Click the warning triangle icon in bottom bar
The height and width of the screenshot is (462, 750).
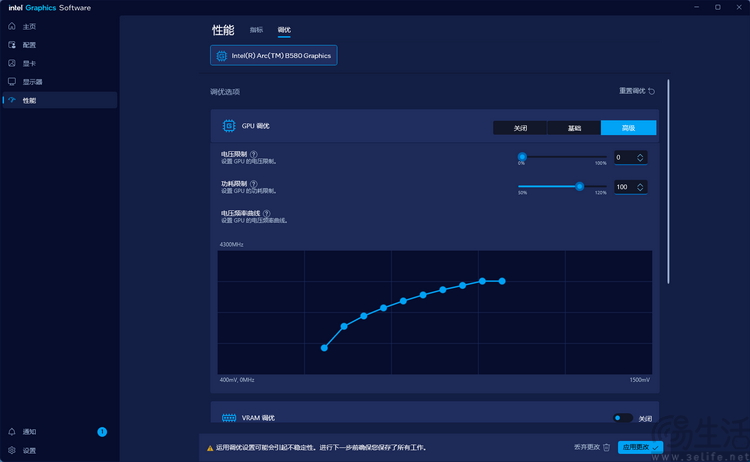(x=210, y=448)
